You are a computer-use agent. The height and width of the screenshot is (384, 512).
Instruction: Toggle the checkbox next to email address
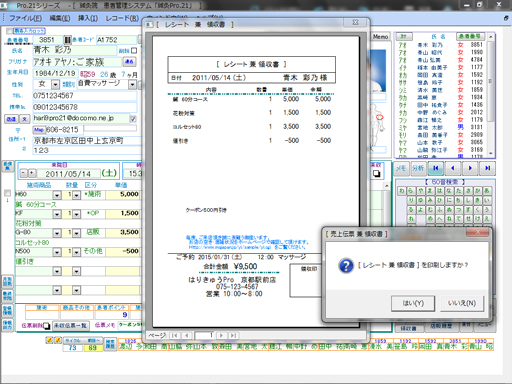(133, 118)
